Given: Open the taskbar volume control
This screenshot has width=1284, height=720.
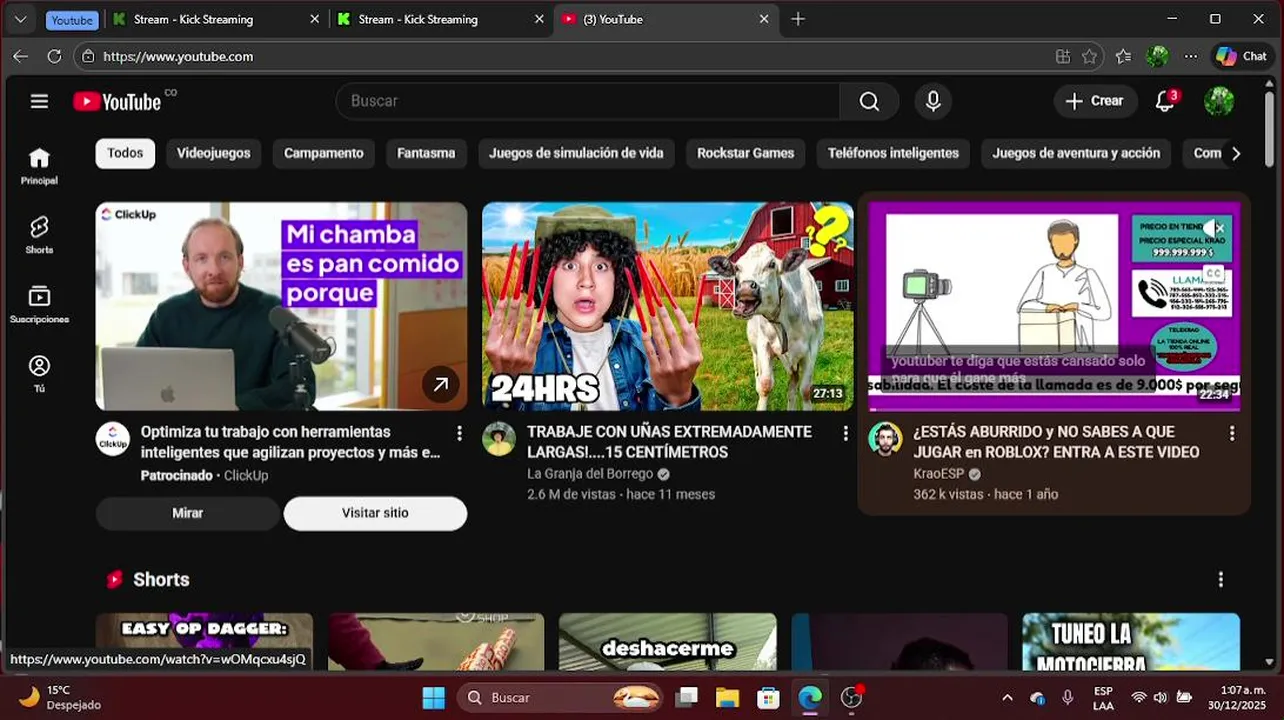Looking at the screenshot, I should (x=1160, y=698).
